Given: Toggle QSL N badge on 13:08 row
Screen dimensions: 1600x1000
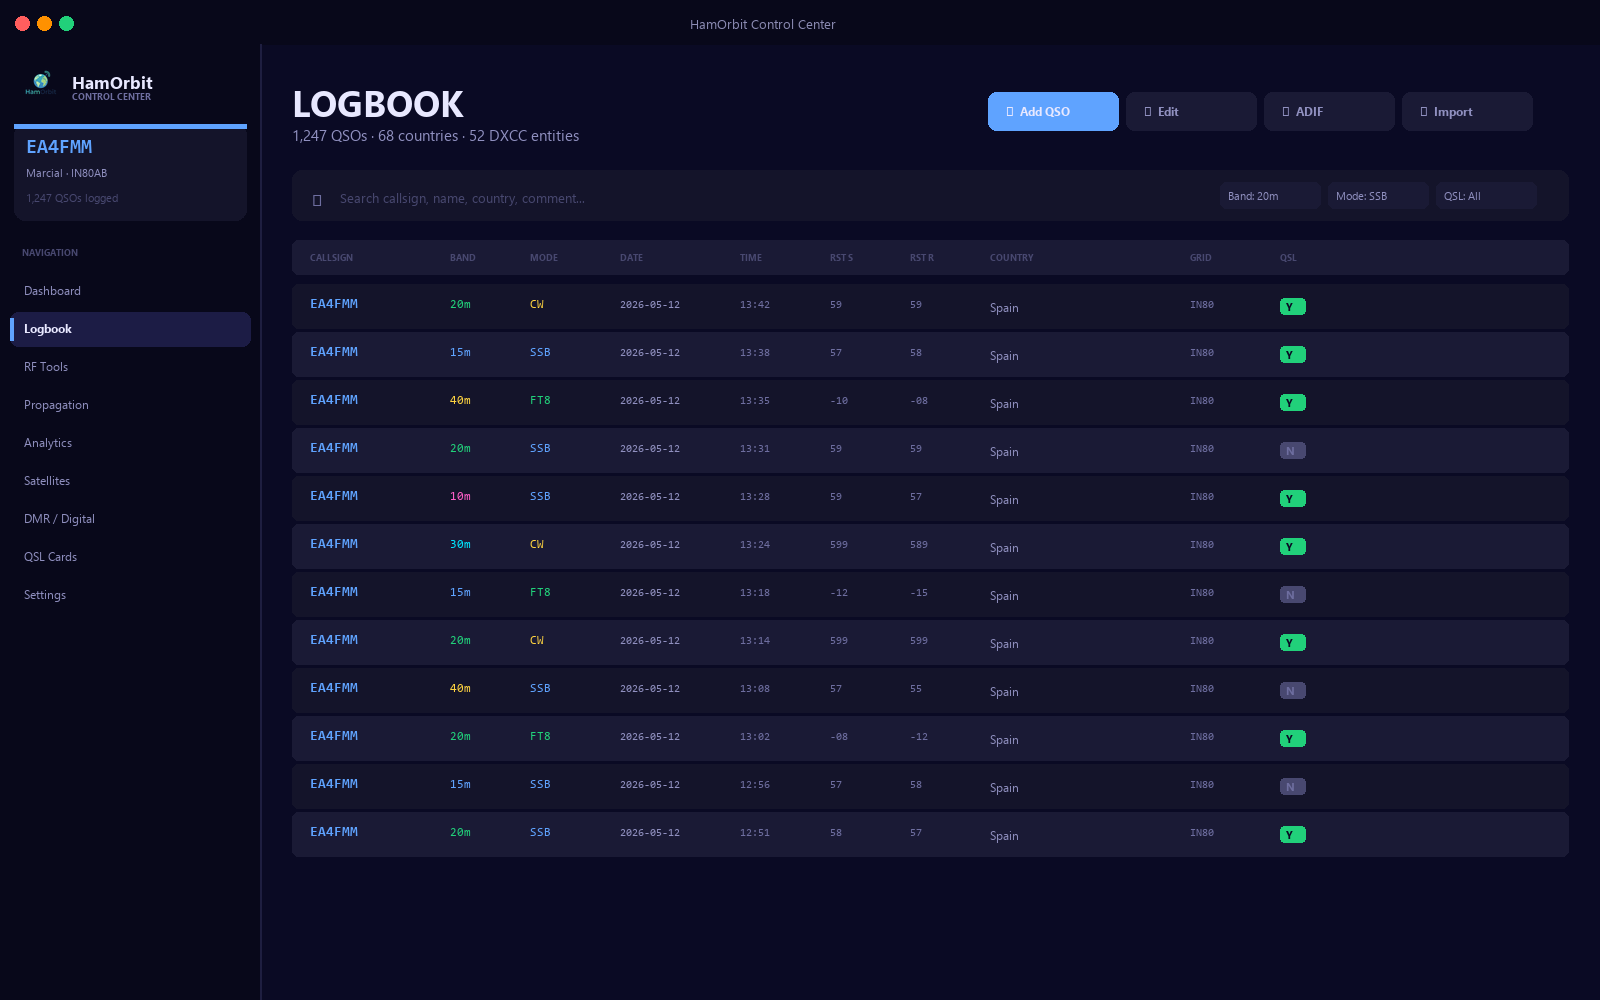Looking at the screenshot, I should (1293, 691).
